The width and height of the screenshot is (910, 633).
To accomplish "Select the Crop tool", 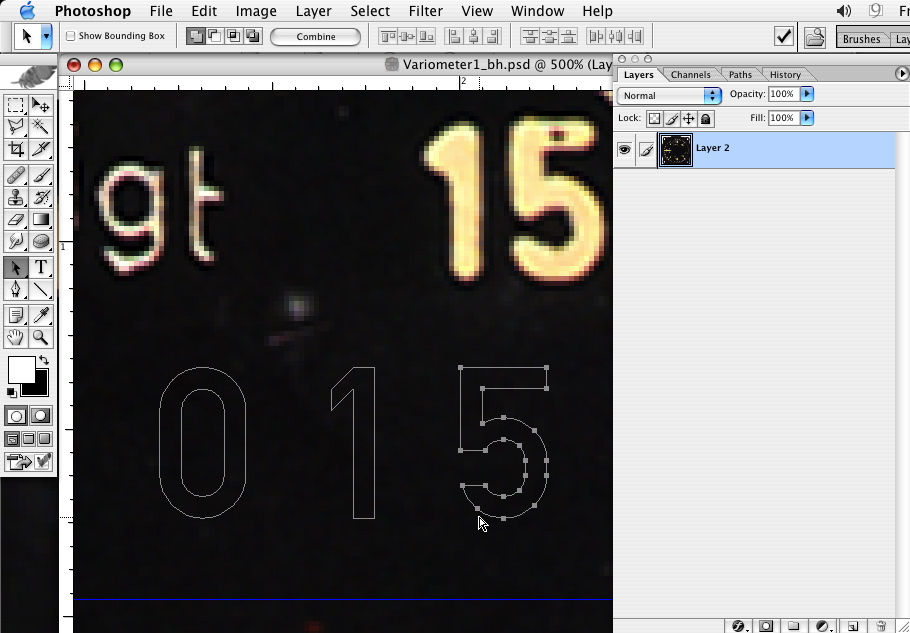I will [x=16, y=149].
